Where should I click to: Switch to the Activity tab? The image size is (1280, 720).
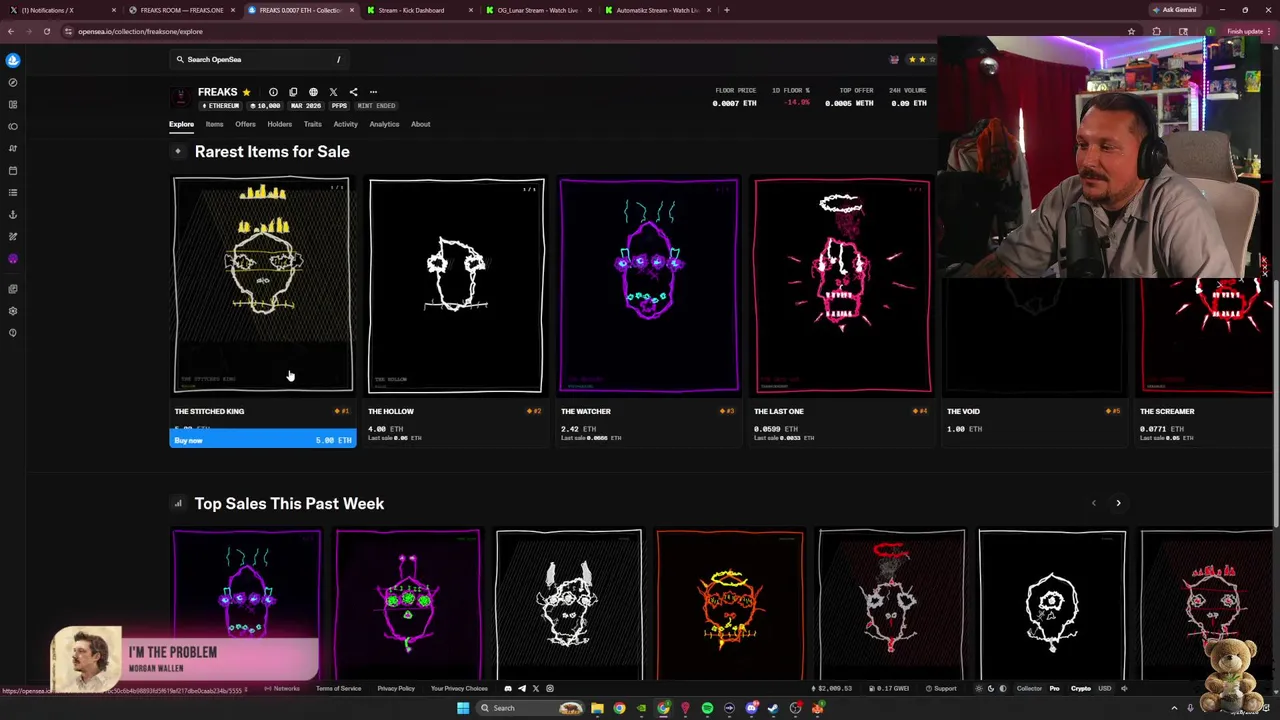[x=345, y=124]
